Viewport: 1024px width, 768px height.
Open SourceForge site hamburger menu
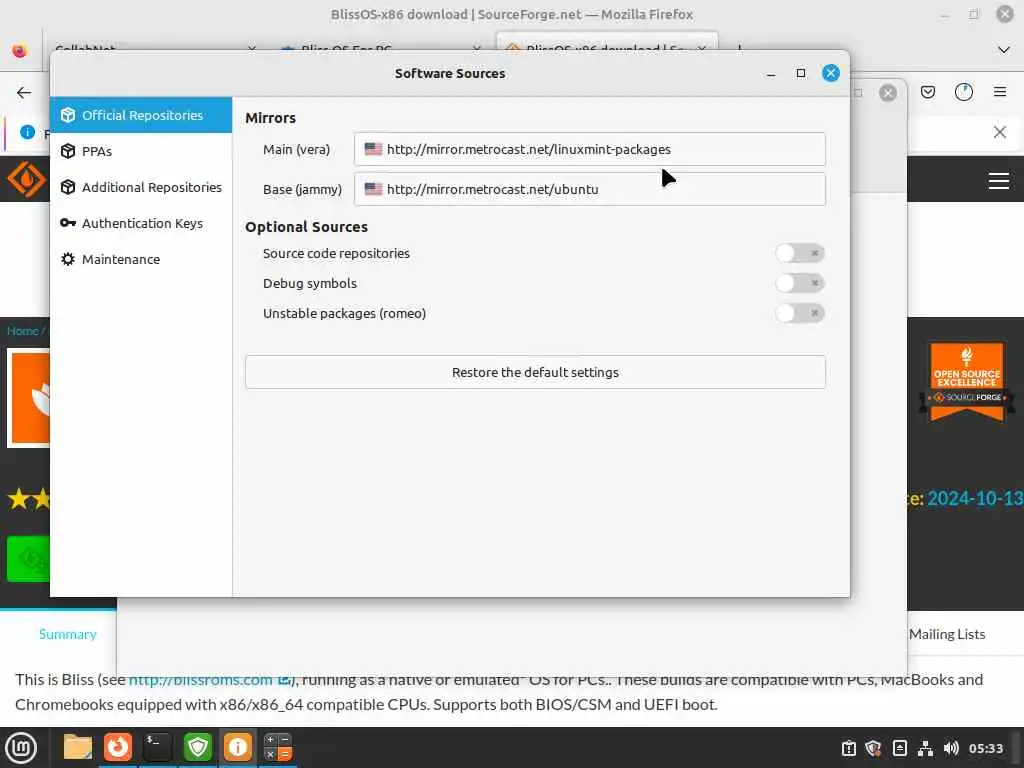pos(999,181)
